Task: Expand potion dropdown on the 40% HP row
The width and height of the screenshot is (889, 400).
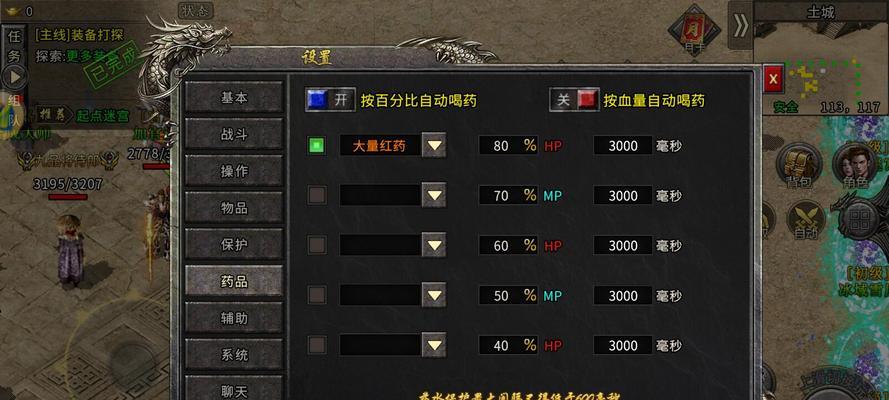Action: coord(434,344)
